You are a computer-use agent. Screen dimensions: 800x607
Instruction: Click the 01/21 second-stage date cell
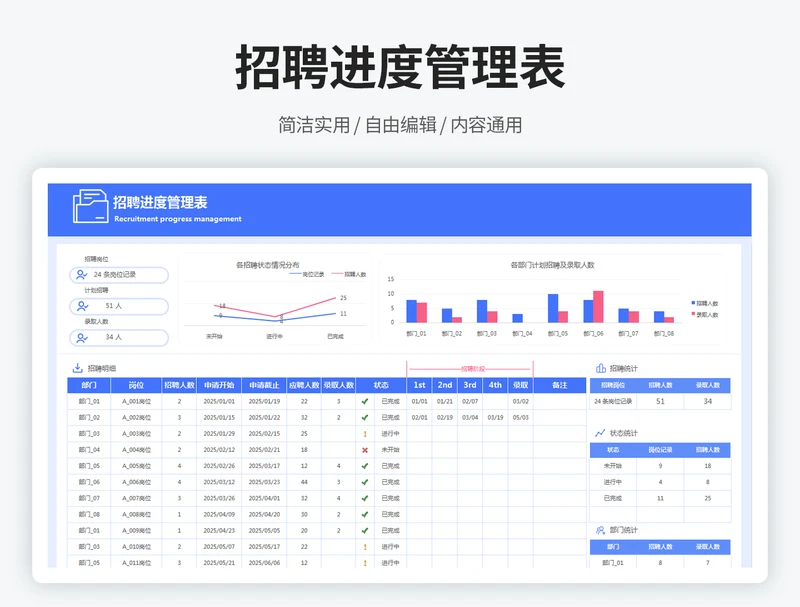(x=445, y=401)
